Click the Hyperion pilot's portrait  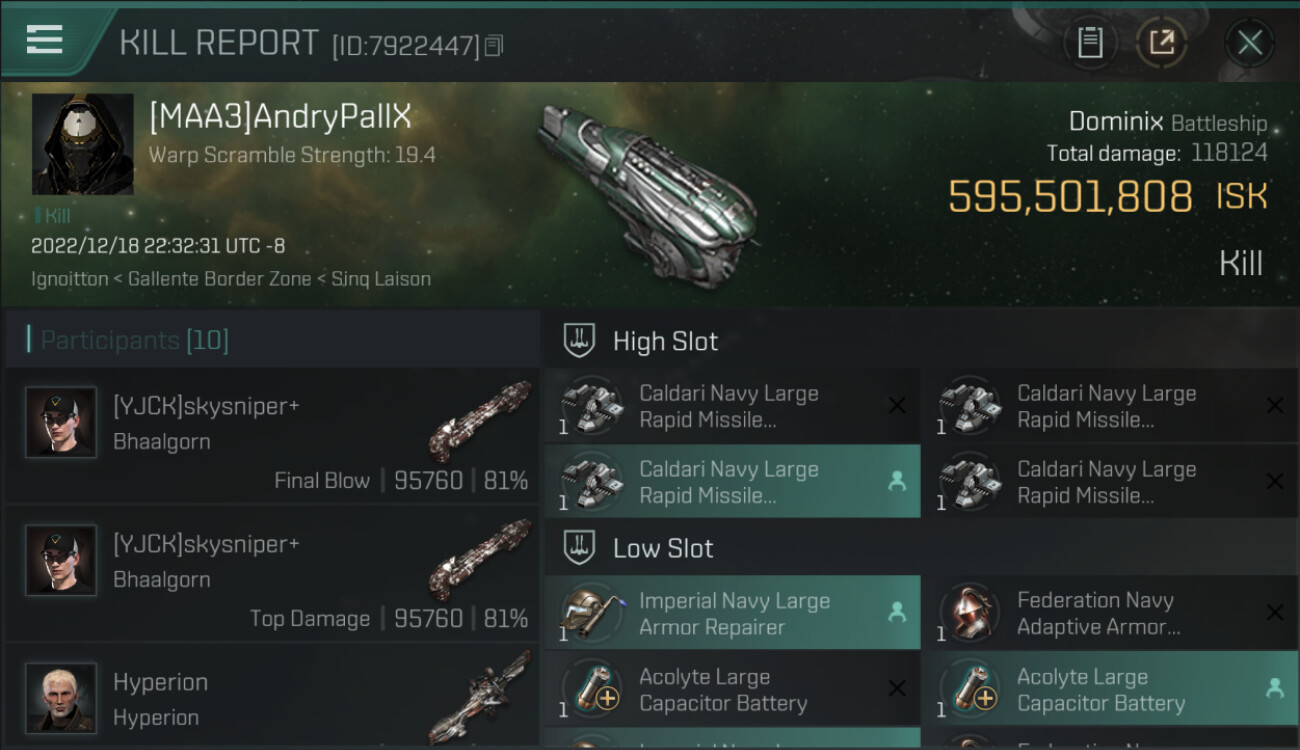[61, 697]
